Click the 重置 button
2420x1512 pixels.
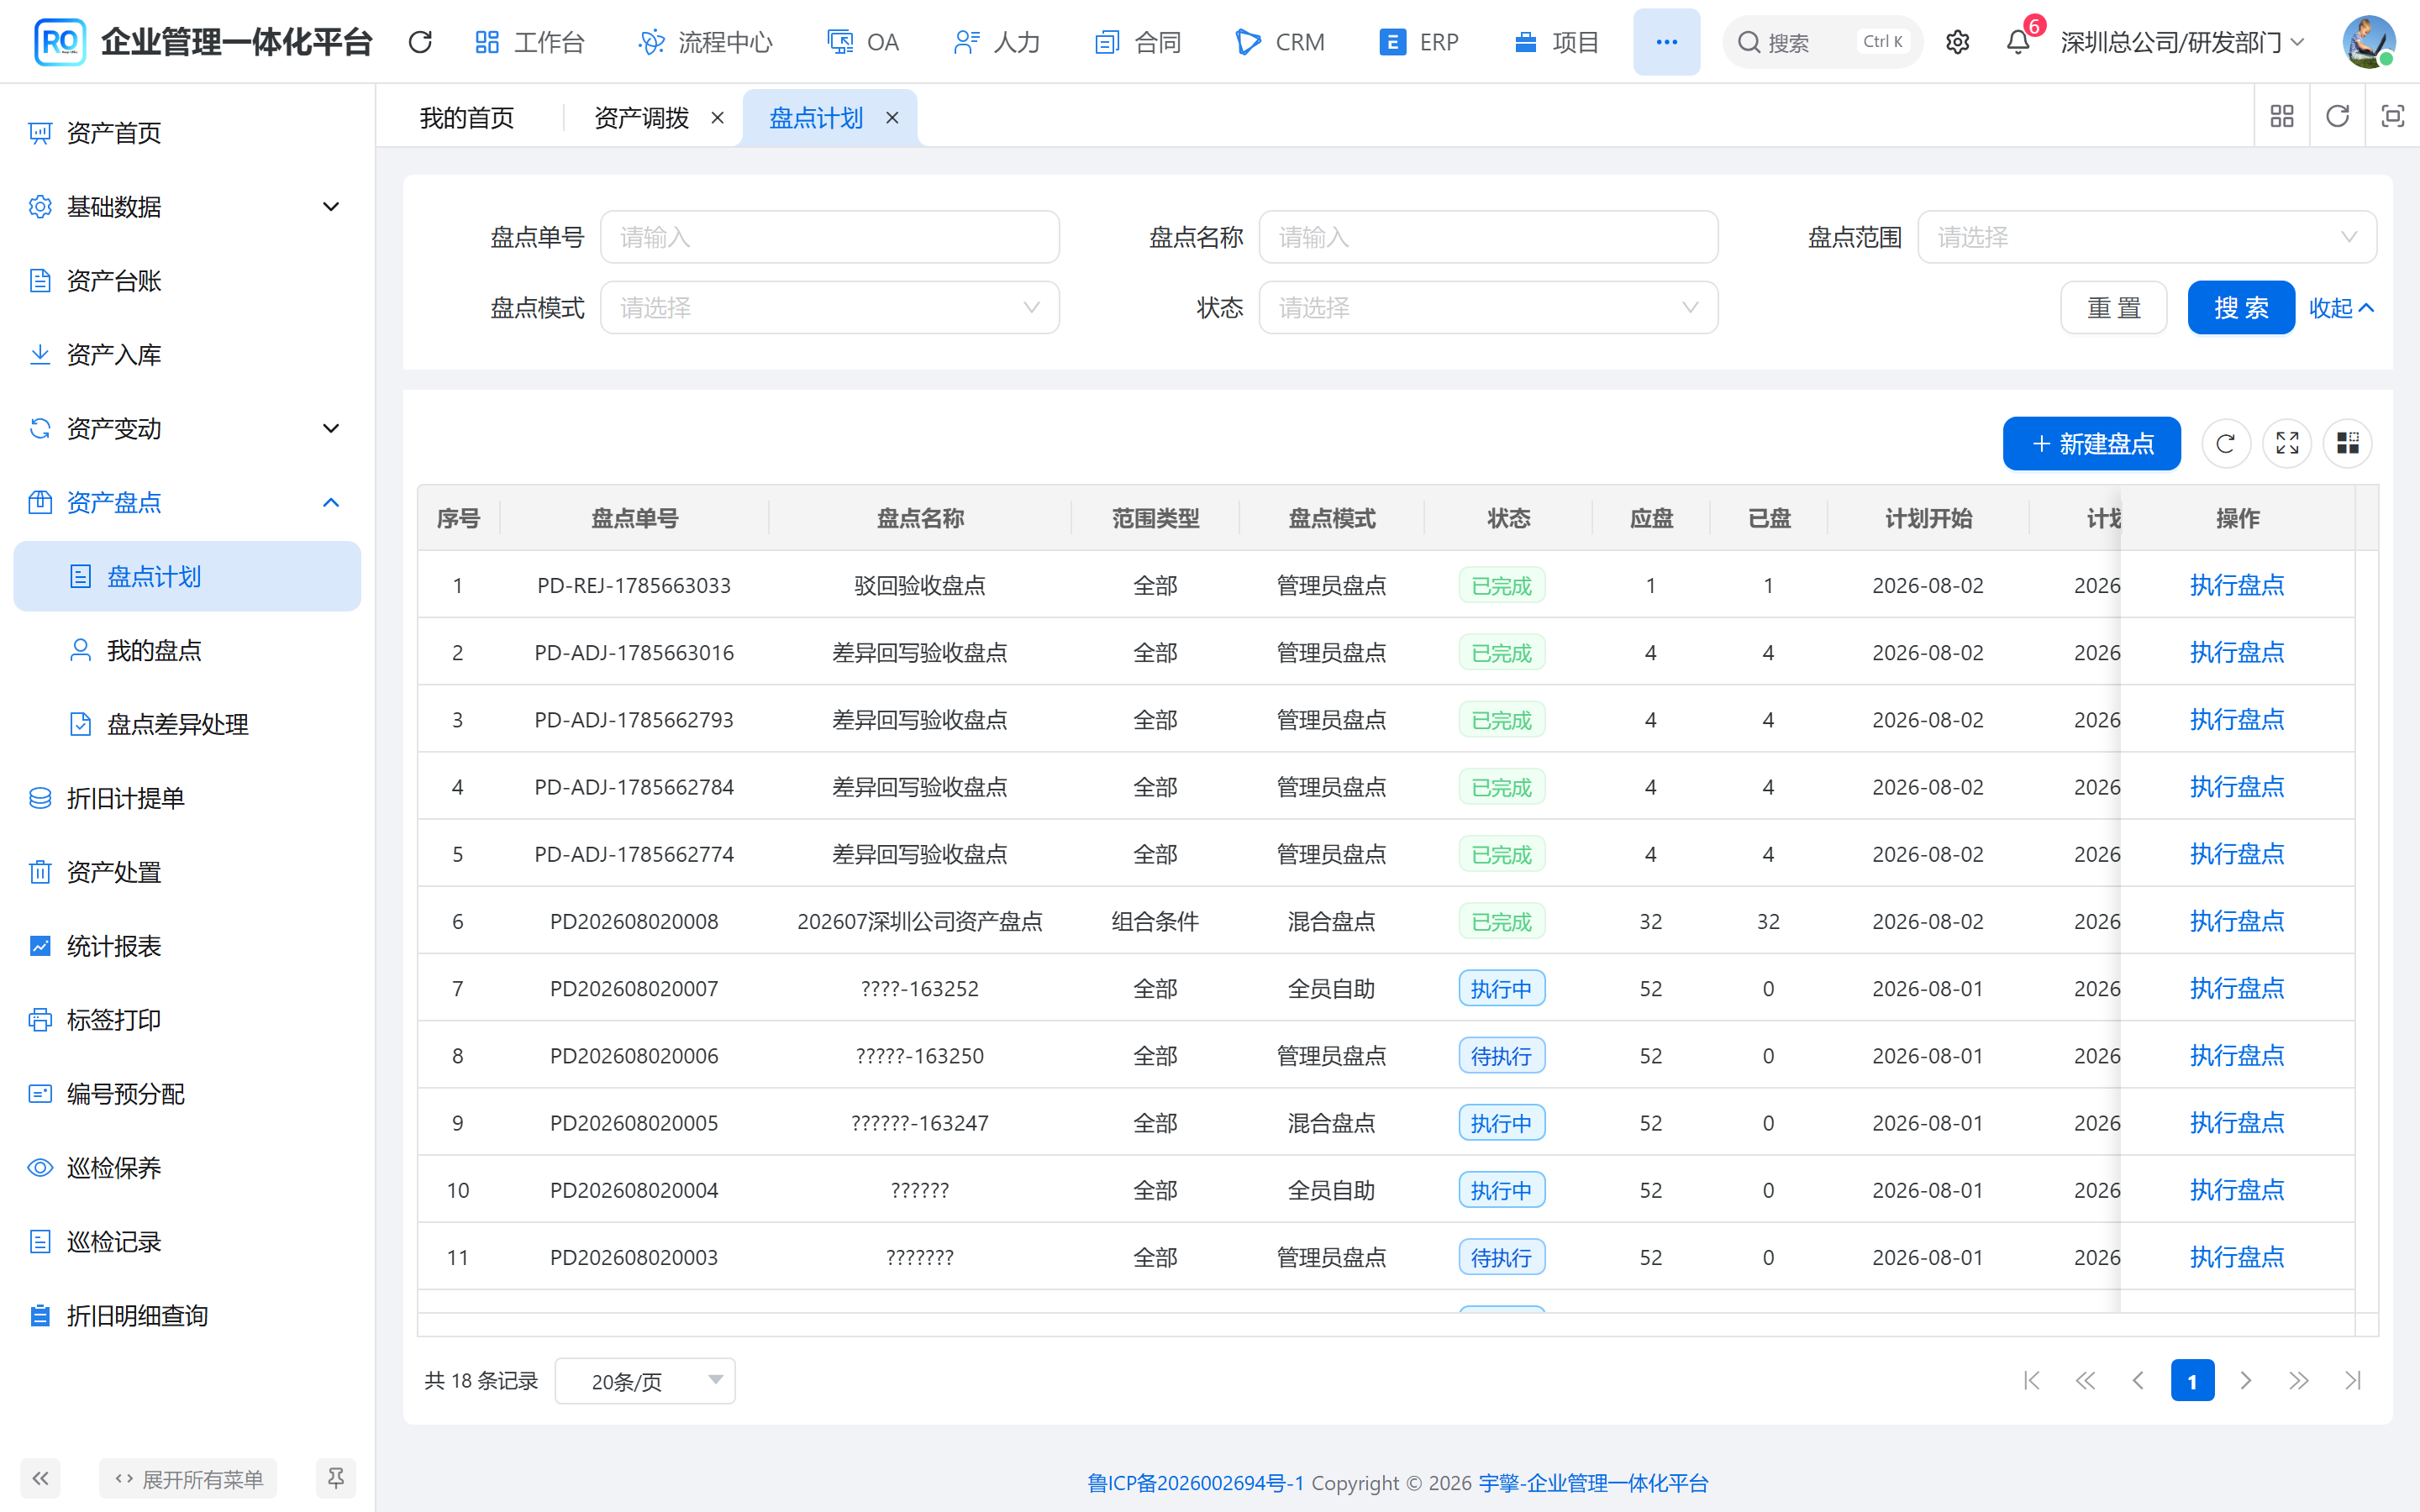point(2114,308)
